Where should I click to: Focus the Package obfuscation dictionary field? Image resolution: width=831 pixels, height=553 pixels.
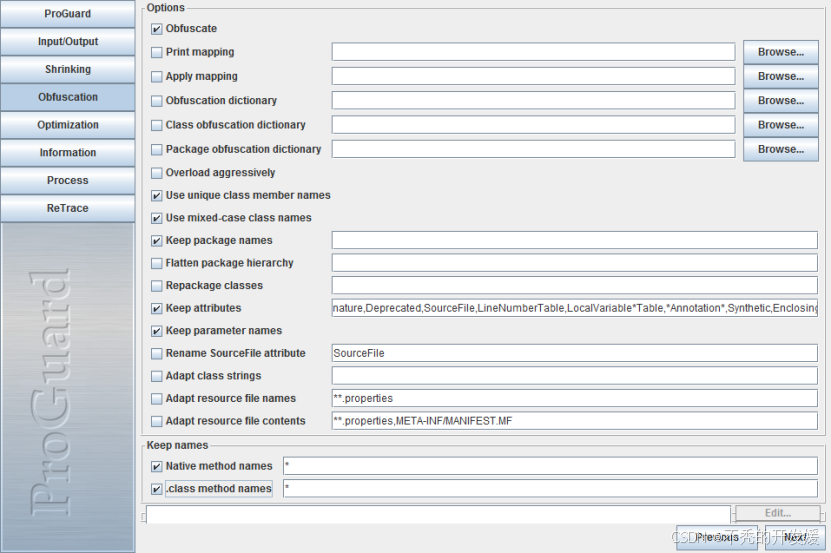pyautogui.click(x=533, y=150)
